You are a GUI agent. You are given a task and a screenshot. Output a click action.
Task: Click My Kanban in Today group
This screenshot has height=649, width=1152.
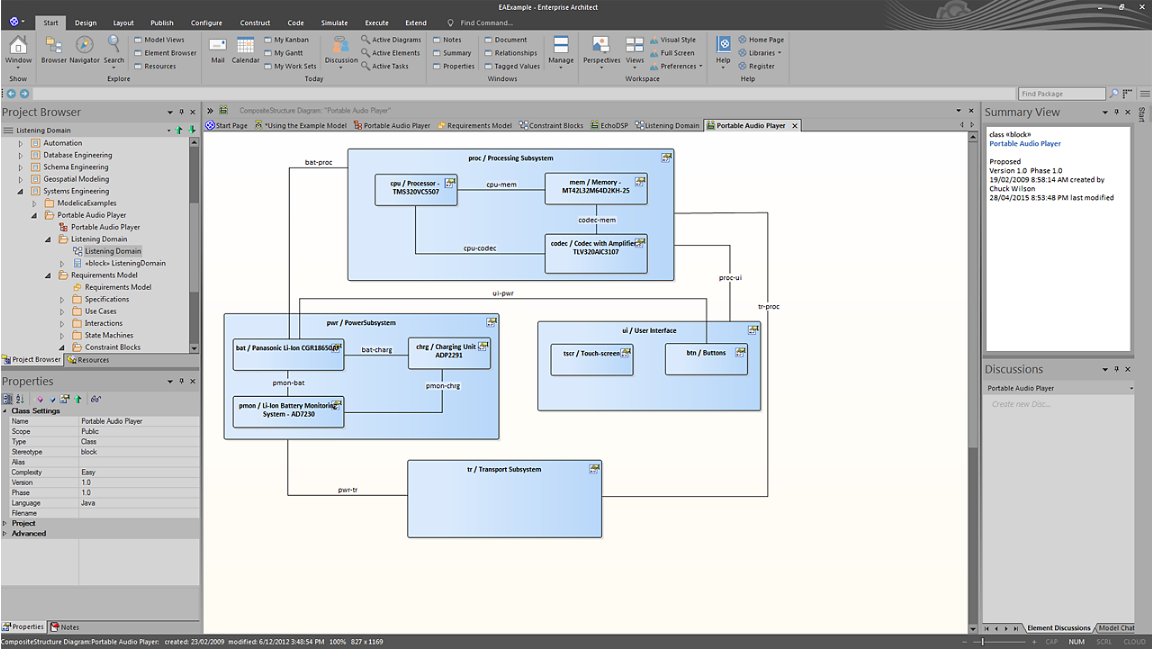[x=287, y=40]
